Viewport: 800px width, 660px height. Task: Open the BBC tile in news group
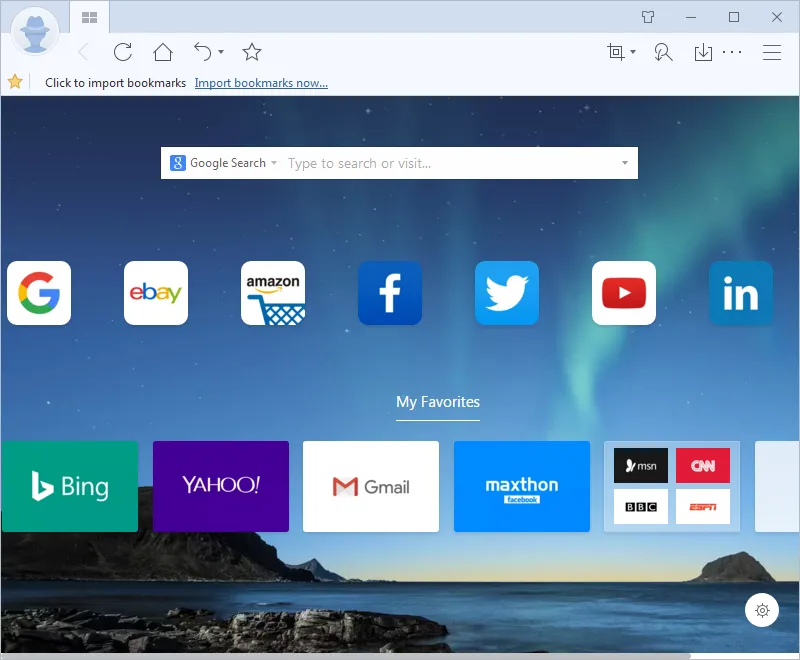point(641,506)
